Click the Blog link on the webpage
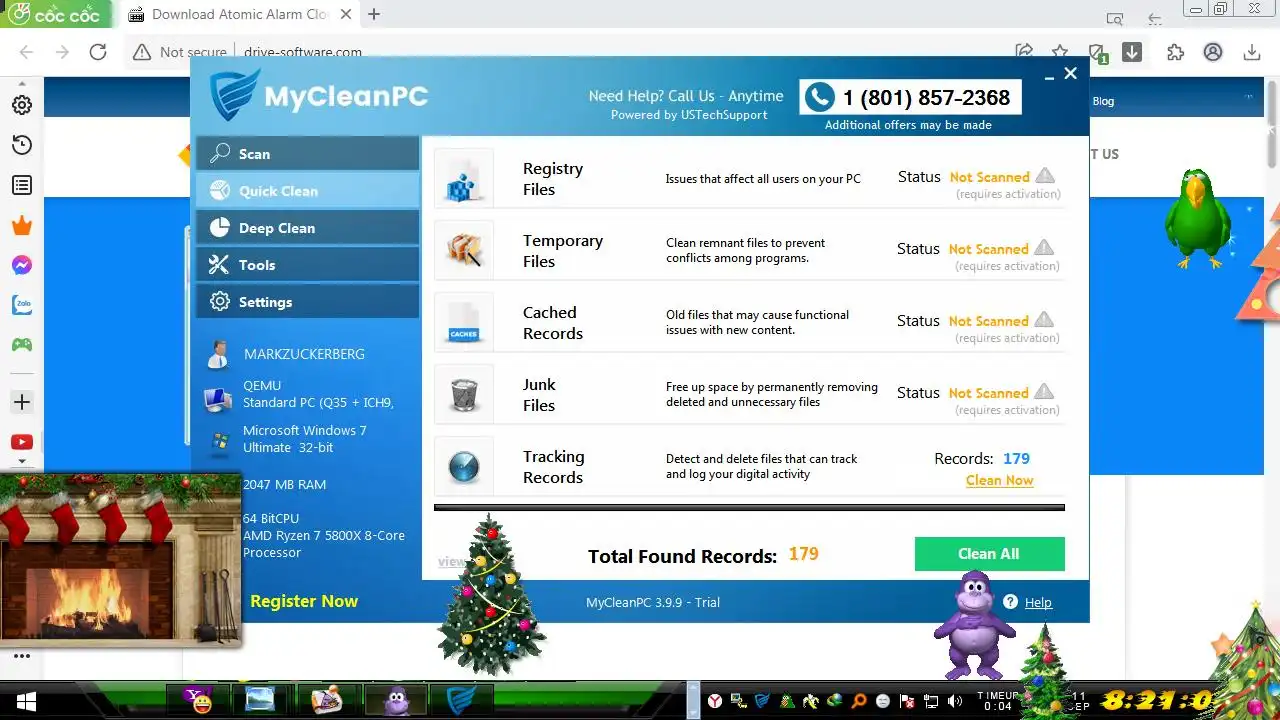Image resolution: width=1280 pixels, height=720 pixels. [1103, 101]
